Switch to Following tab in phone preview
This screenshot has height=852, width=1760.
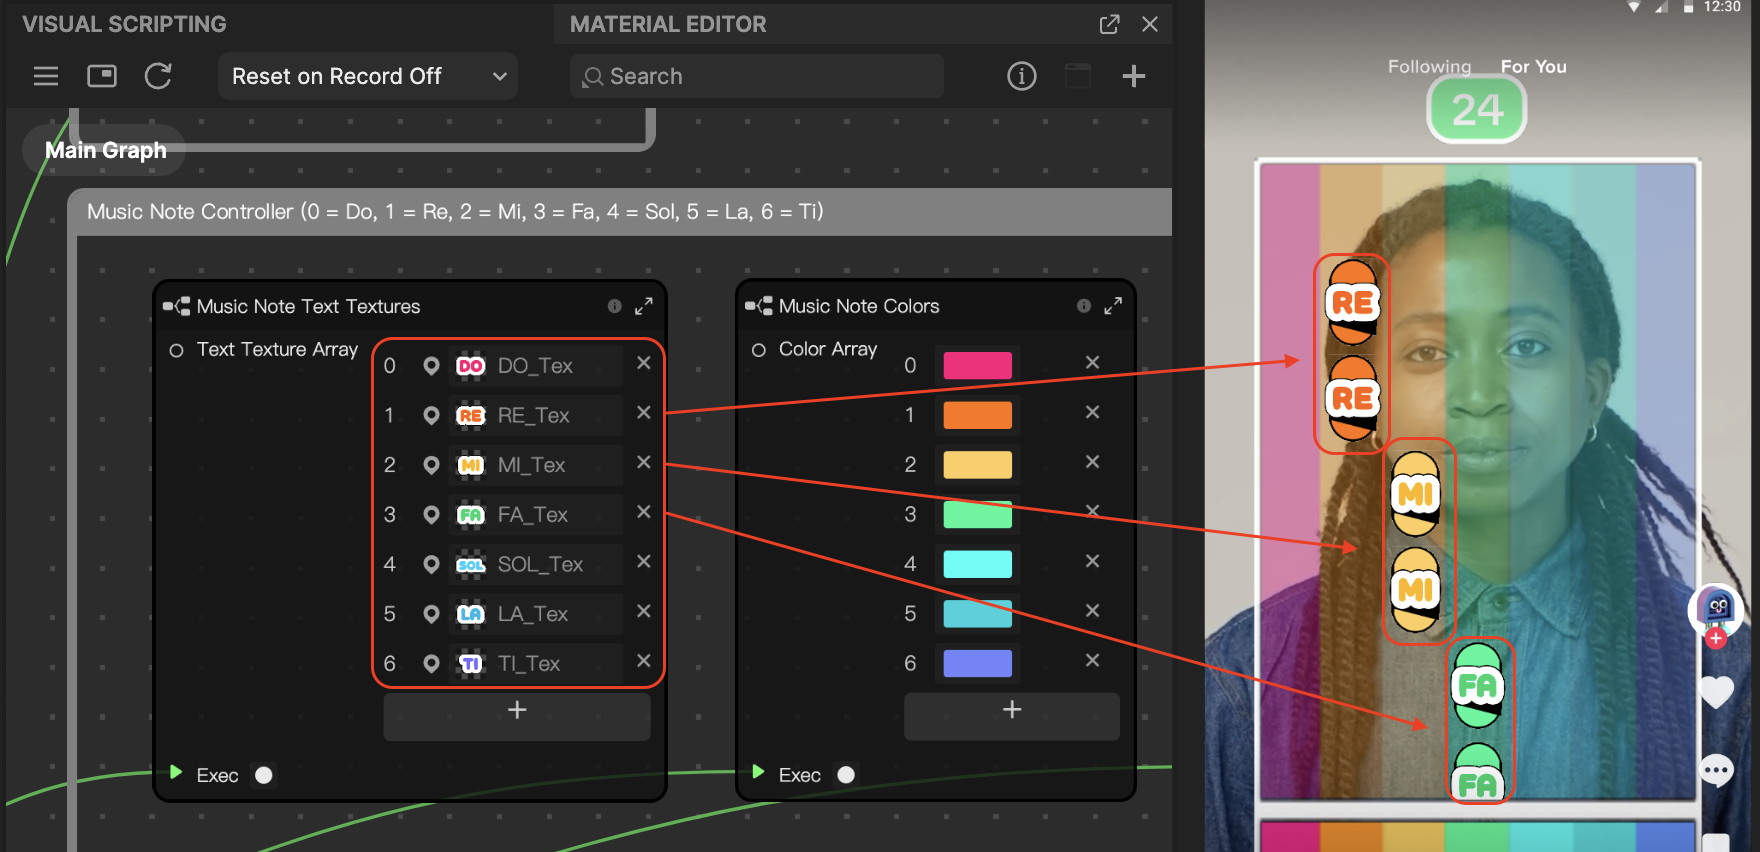tap(1429, 67)
